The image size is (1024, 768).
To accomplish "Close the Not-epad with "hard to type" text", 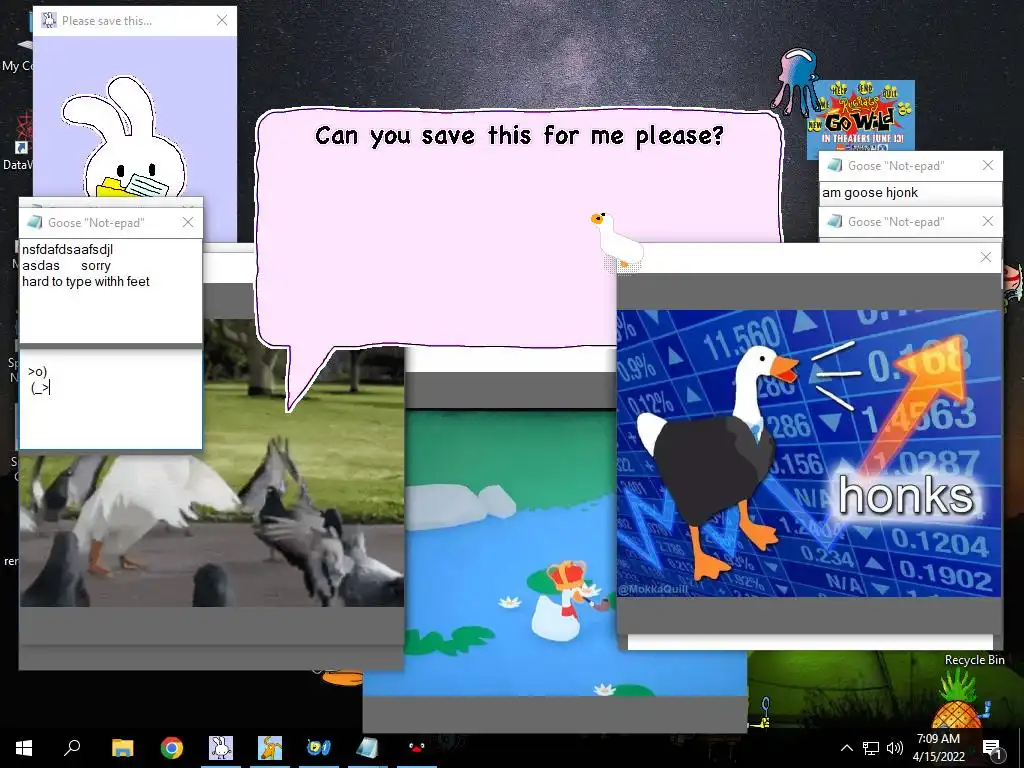I will coord(188,222).
